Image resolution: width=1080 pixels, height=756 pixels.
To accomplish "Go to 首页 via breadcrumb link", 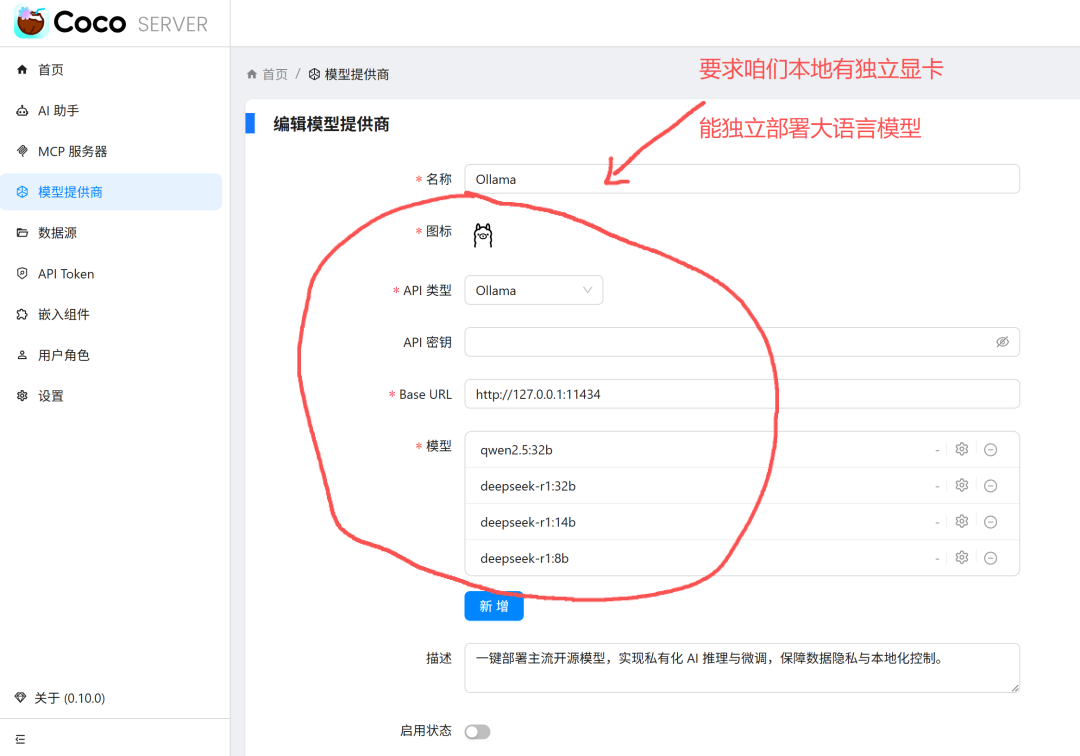I will [x=272, y=73].
